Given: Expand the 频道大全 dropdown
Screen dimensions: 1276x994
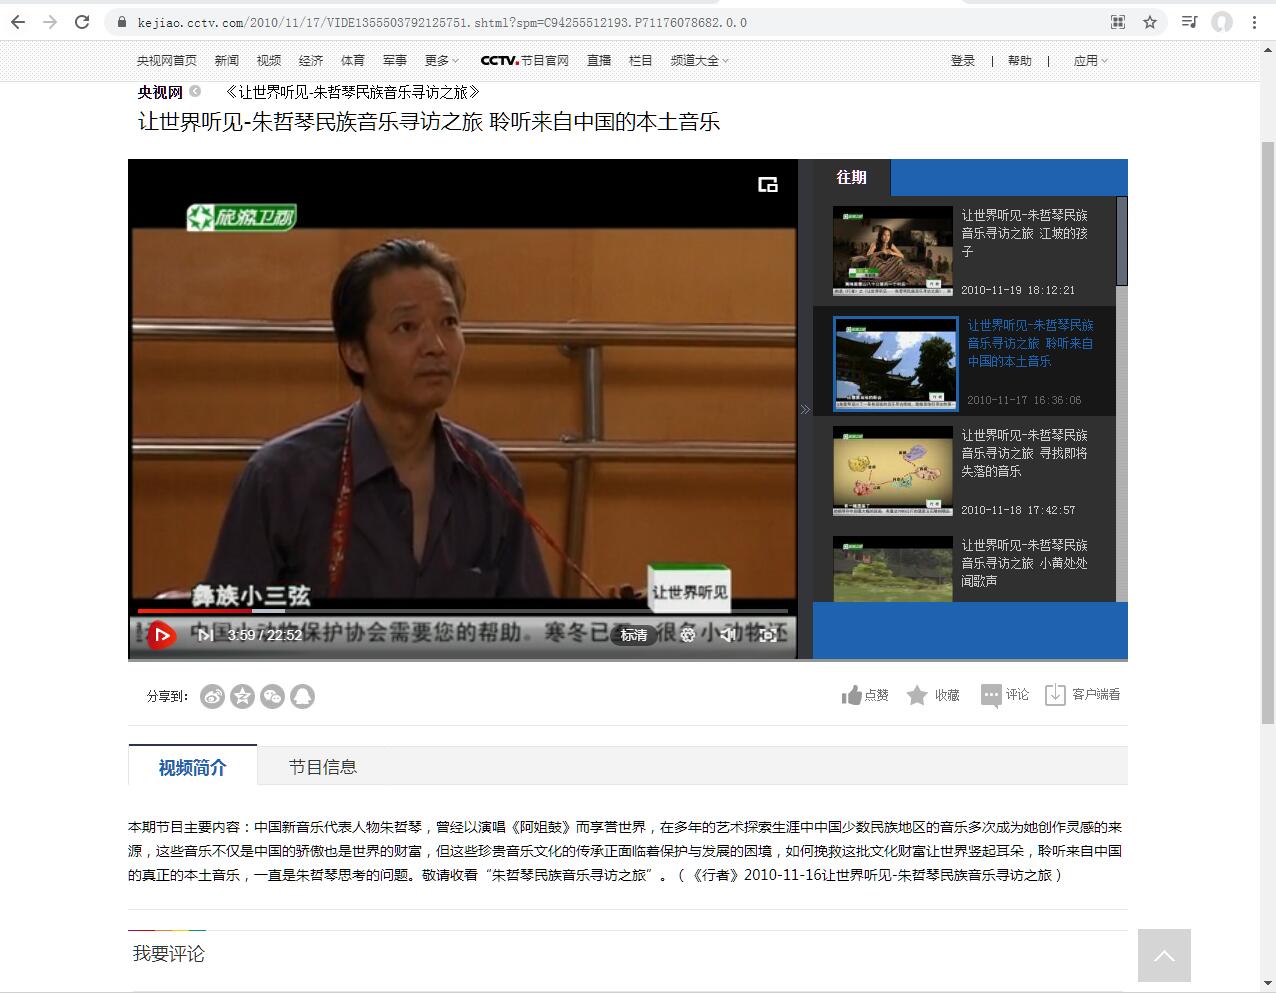Looking at the screenshot, I should coord(699,61).
